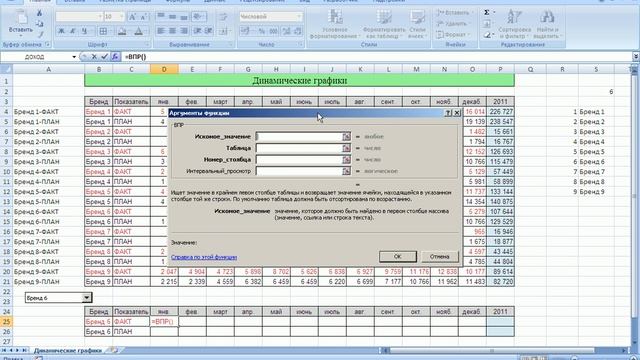This screenshot has width=640, height=360.
Task: Select the Динамические графики sheet tab
Action: coord(67,351)
